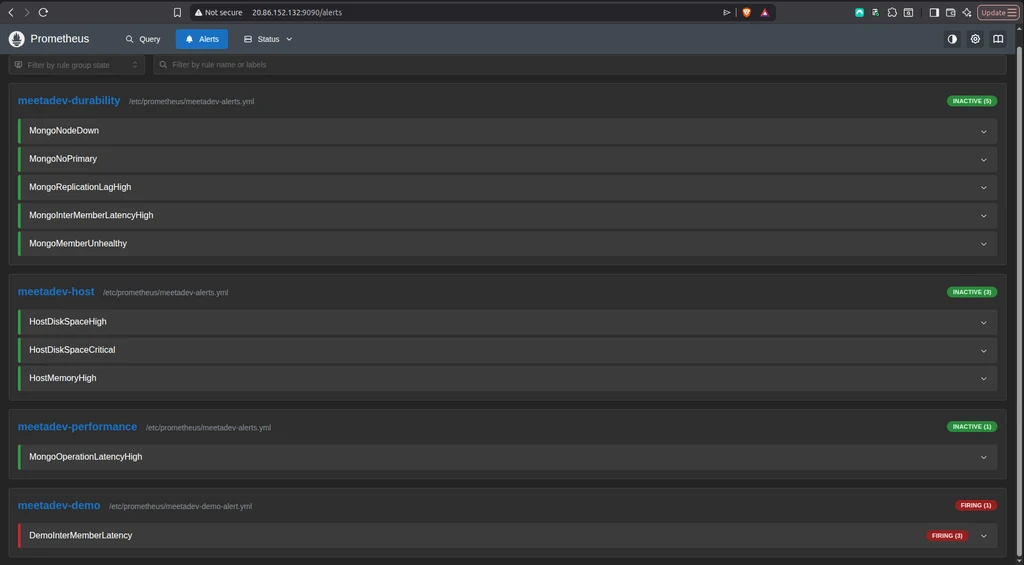Select the MongoNoPrimary rule name
This screenshot has width=1024, height=565.
pos(63,159)
